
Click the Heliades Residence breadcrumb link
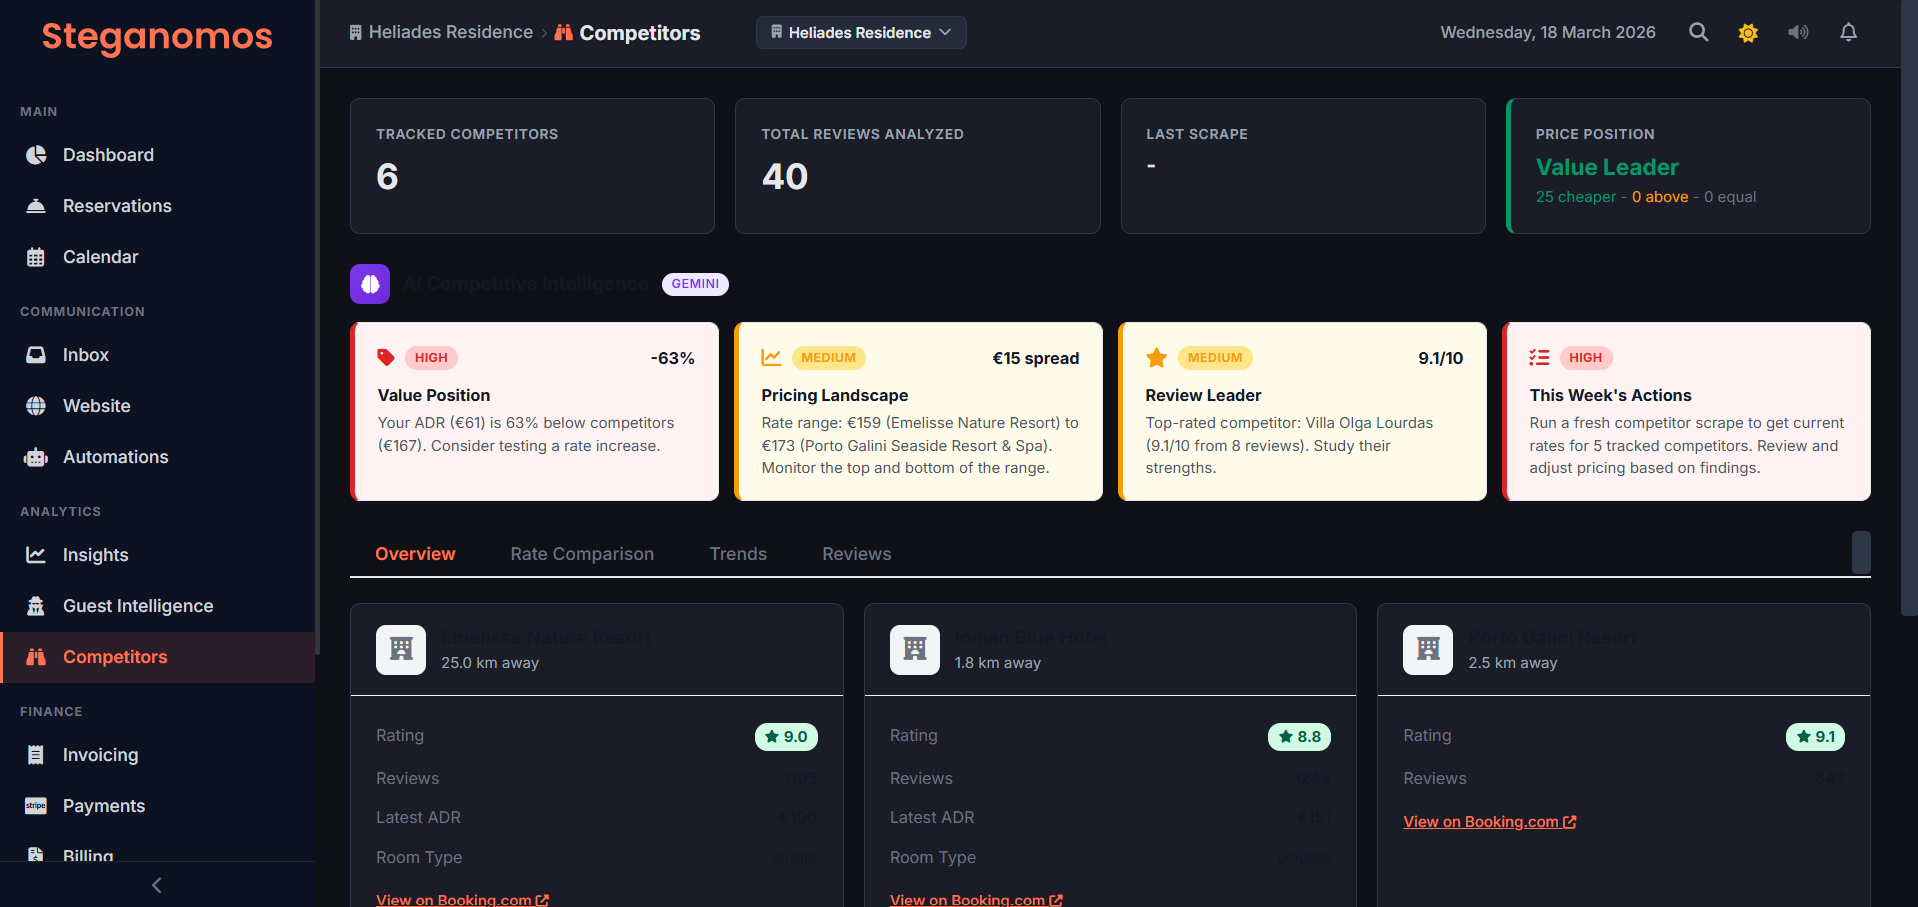(x=449, y=31)
